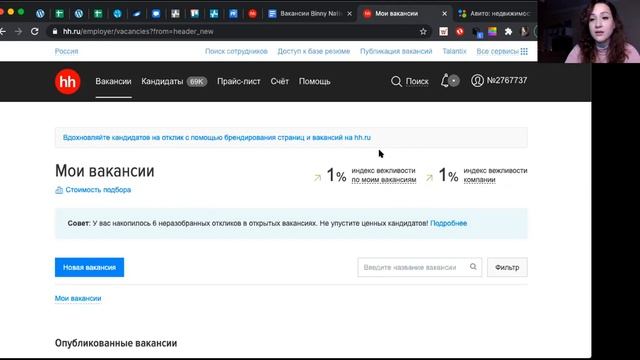Screen dimensions: 640x360
Task: Click the Мои вакансии link below Новая вакансия
Action: (78, 298)
